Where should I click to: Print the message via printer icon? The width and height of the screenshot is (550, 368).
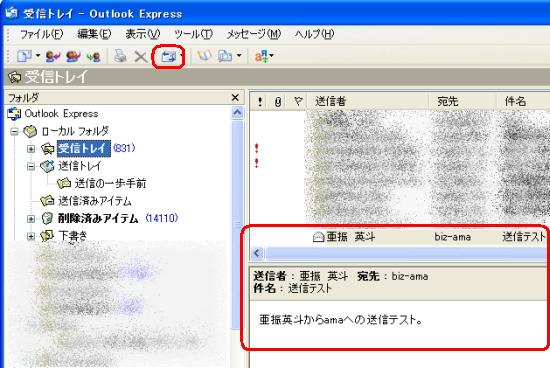pyautogui.click(x=120, y=56)
